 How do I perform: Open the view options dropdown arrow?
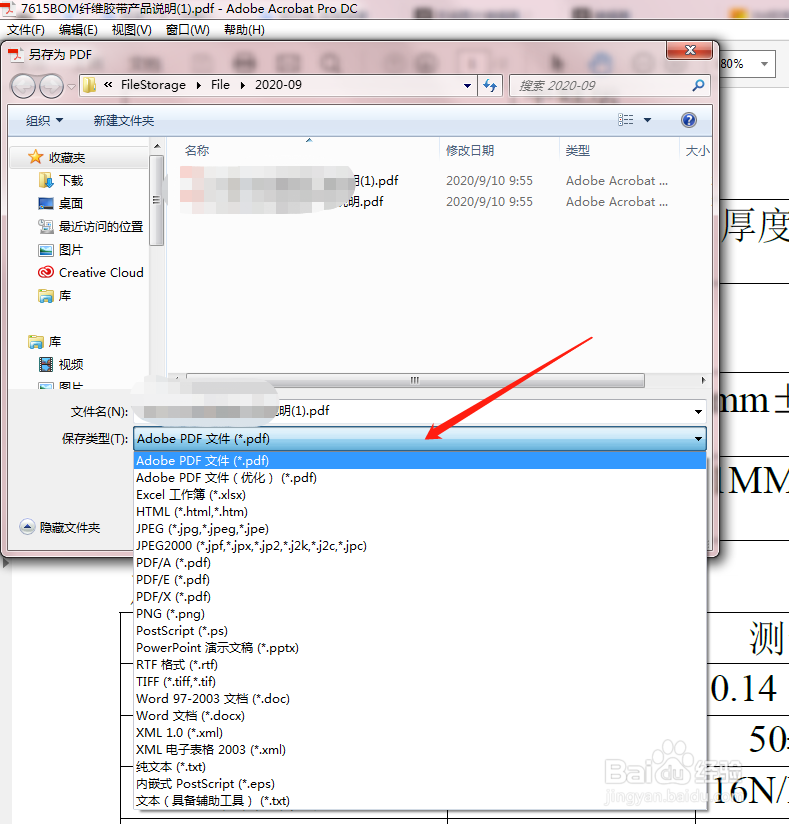point(648,120)
